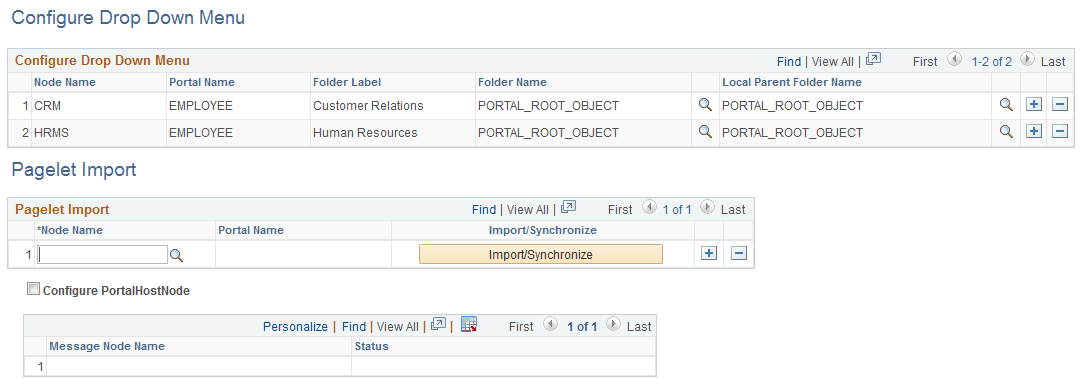Open Local Parent Folder lookup in HRMS row
1082x384 pixels.
click(1006, 131)
